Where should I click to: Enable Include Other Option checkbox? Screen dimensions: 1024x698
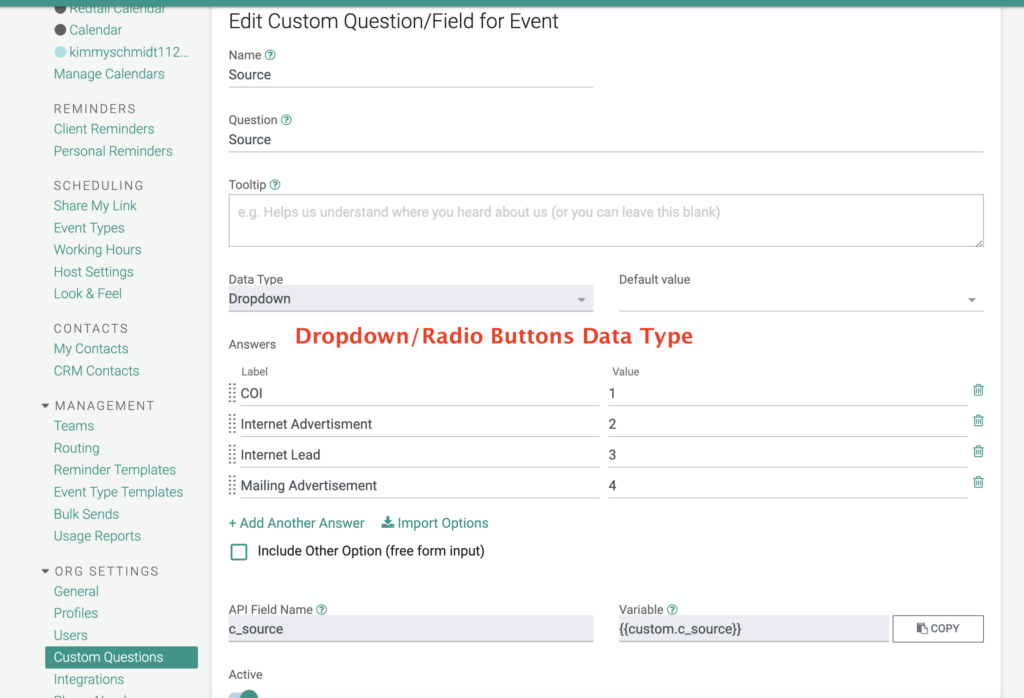coord(239,552)
